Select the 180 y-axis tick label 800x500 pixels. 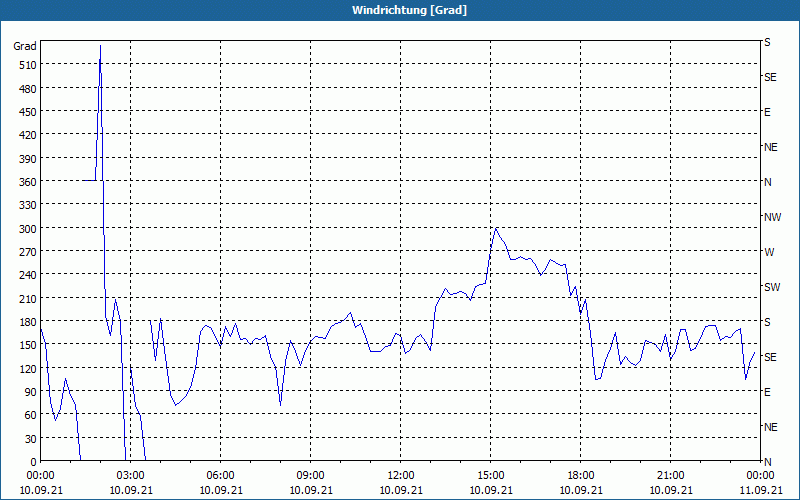click(28, 322)
